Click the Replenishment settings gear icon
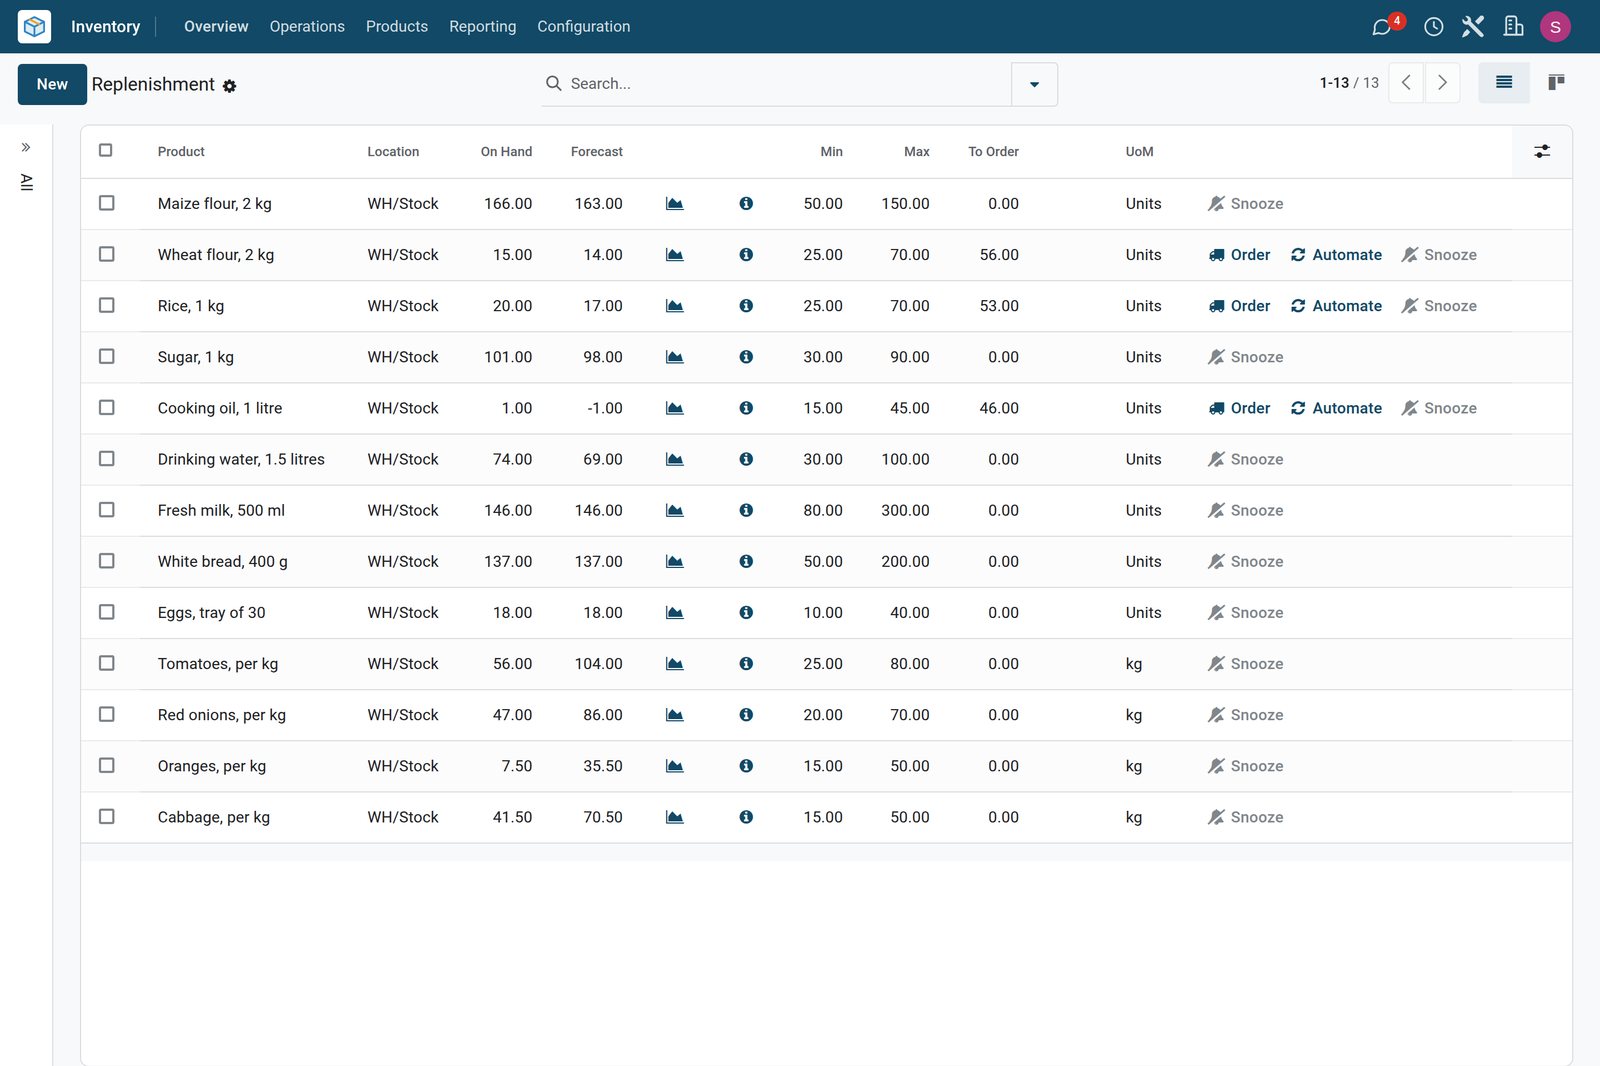This screenshot has width=1600, height=1066. point(229,86)
